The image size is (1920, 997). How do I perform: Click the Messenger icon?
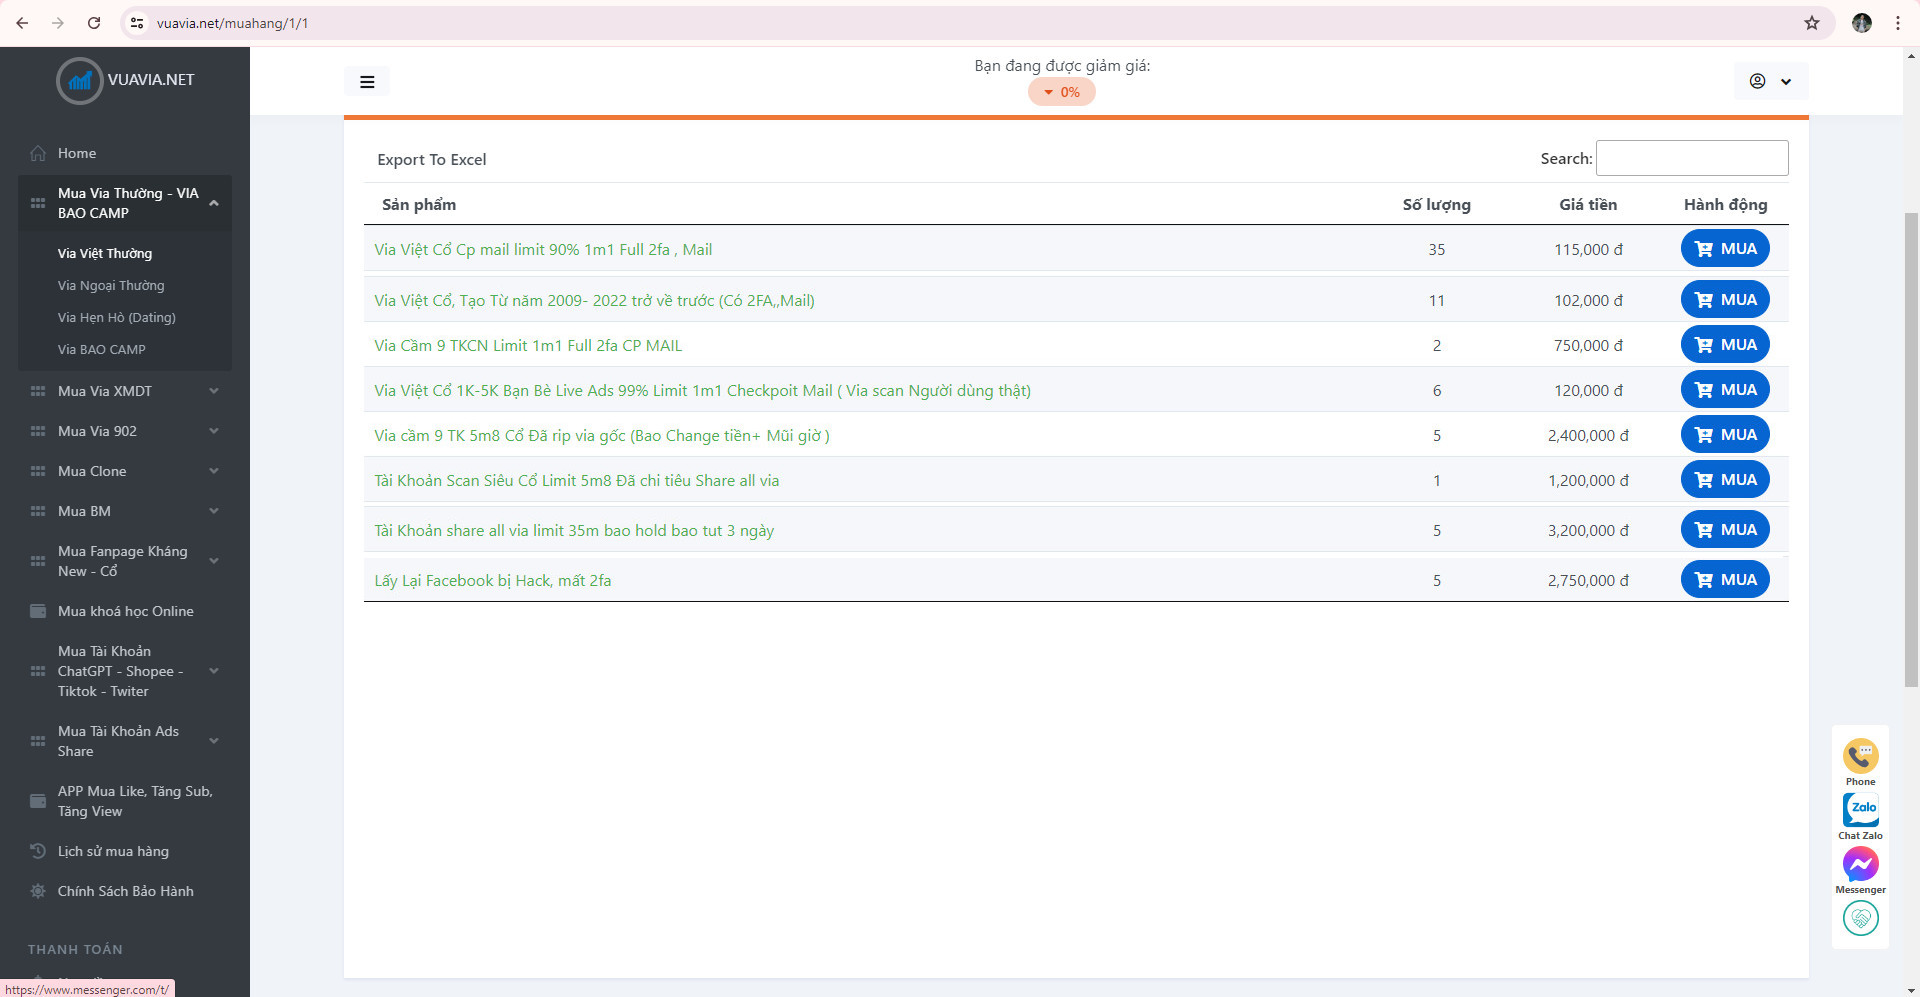pos(1861,864)
